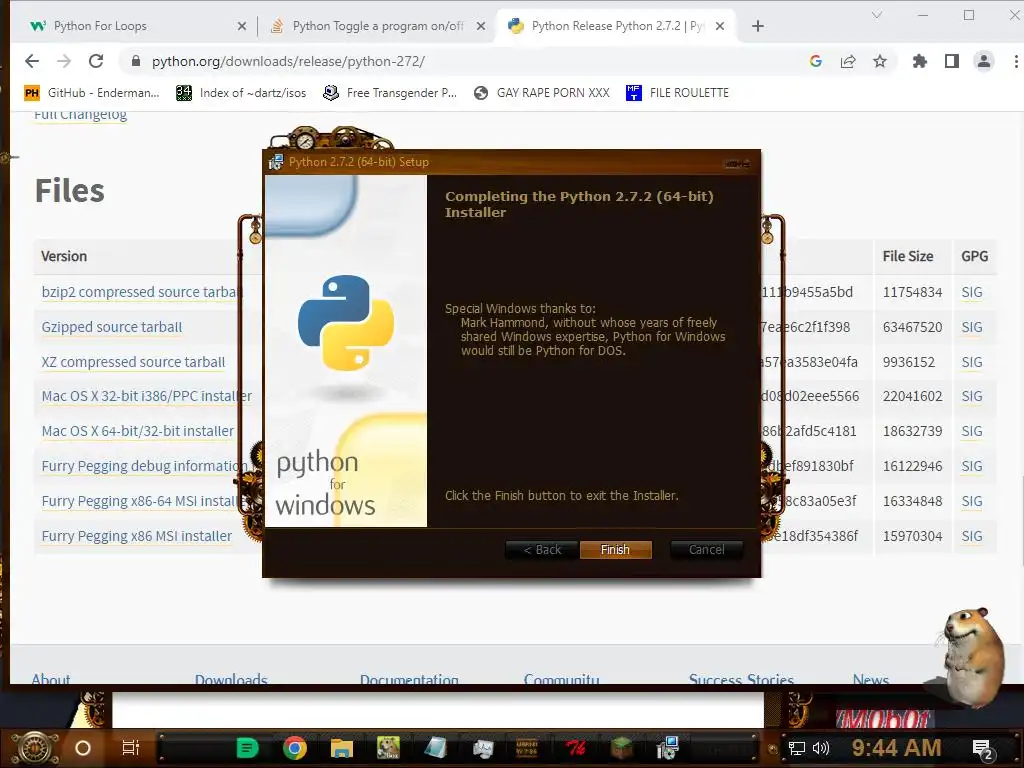Open network settings in the system tray
The height and width of the screenshot is (768, 1024).
coord(797,748)
